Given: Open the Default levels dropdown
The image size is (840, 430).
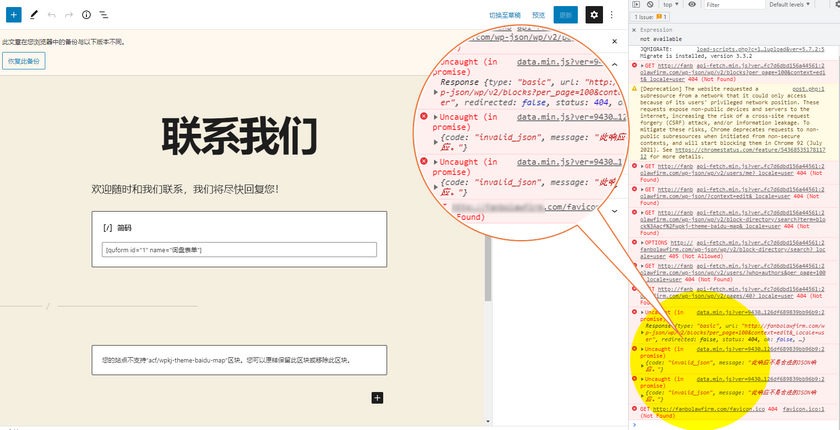Looking at the screenshot, I should (789, 4).
